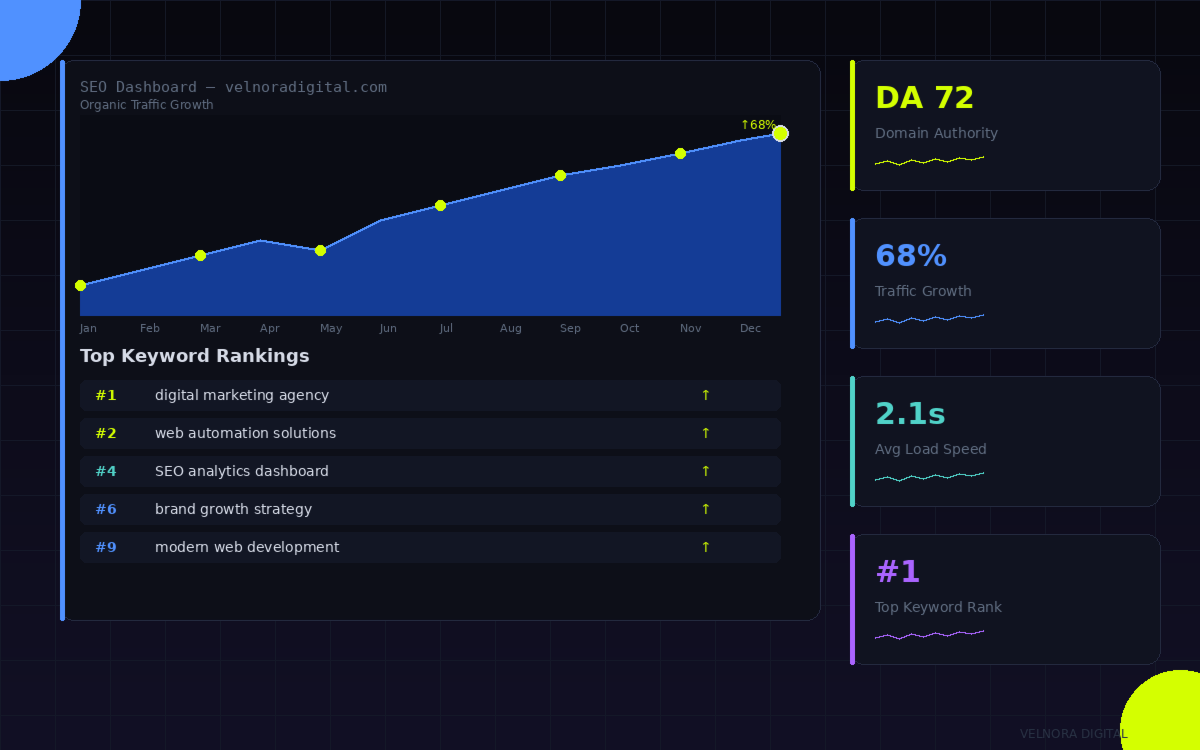Select the SEO analytics dashboard keyword
The width and height of the screenshot is (1200, 750).
click(x=242, y=471)
